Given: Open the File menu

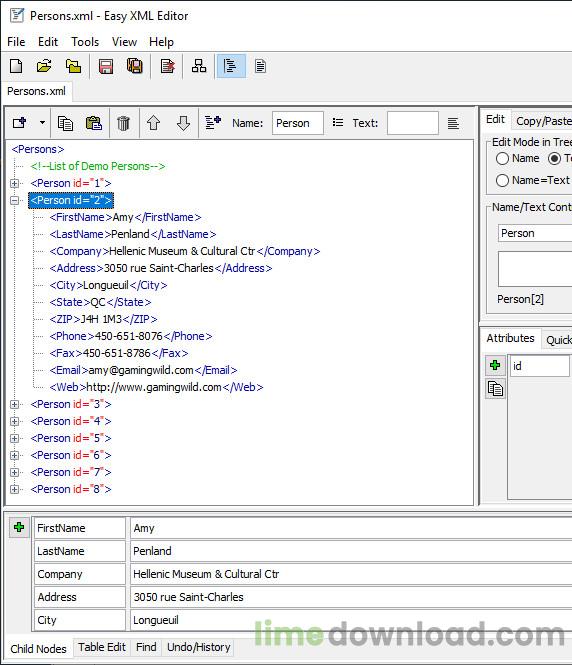Looking at the screenshot, I should tap(16, 42).
